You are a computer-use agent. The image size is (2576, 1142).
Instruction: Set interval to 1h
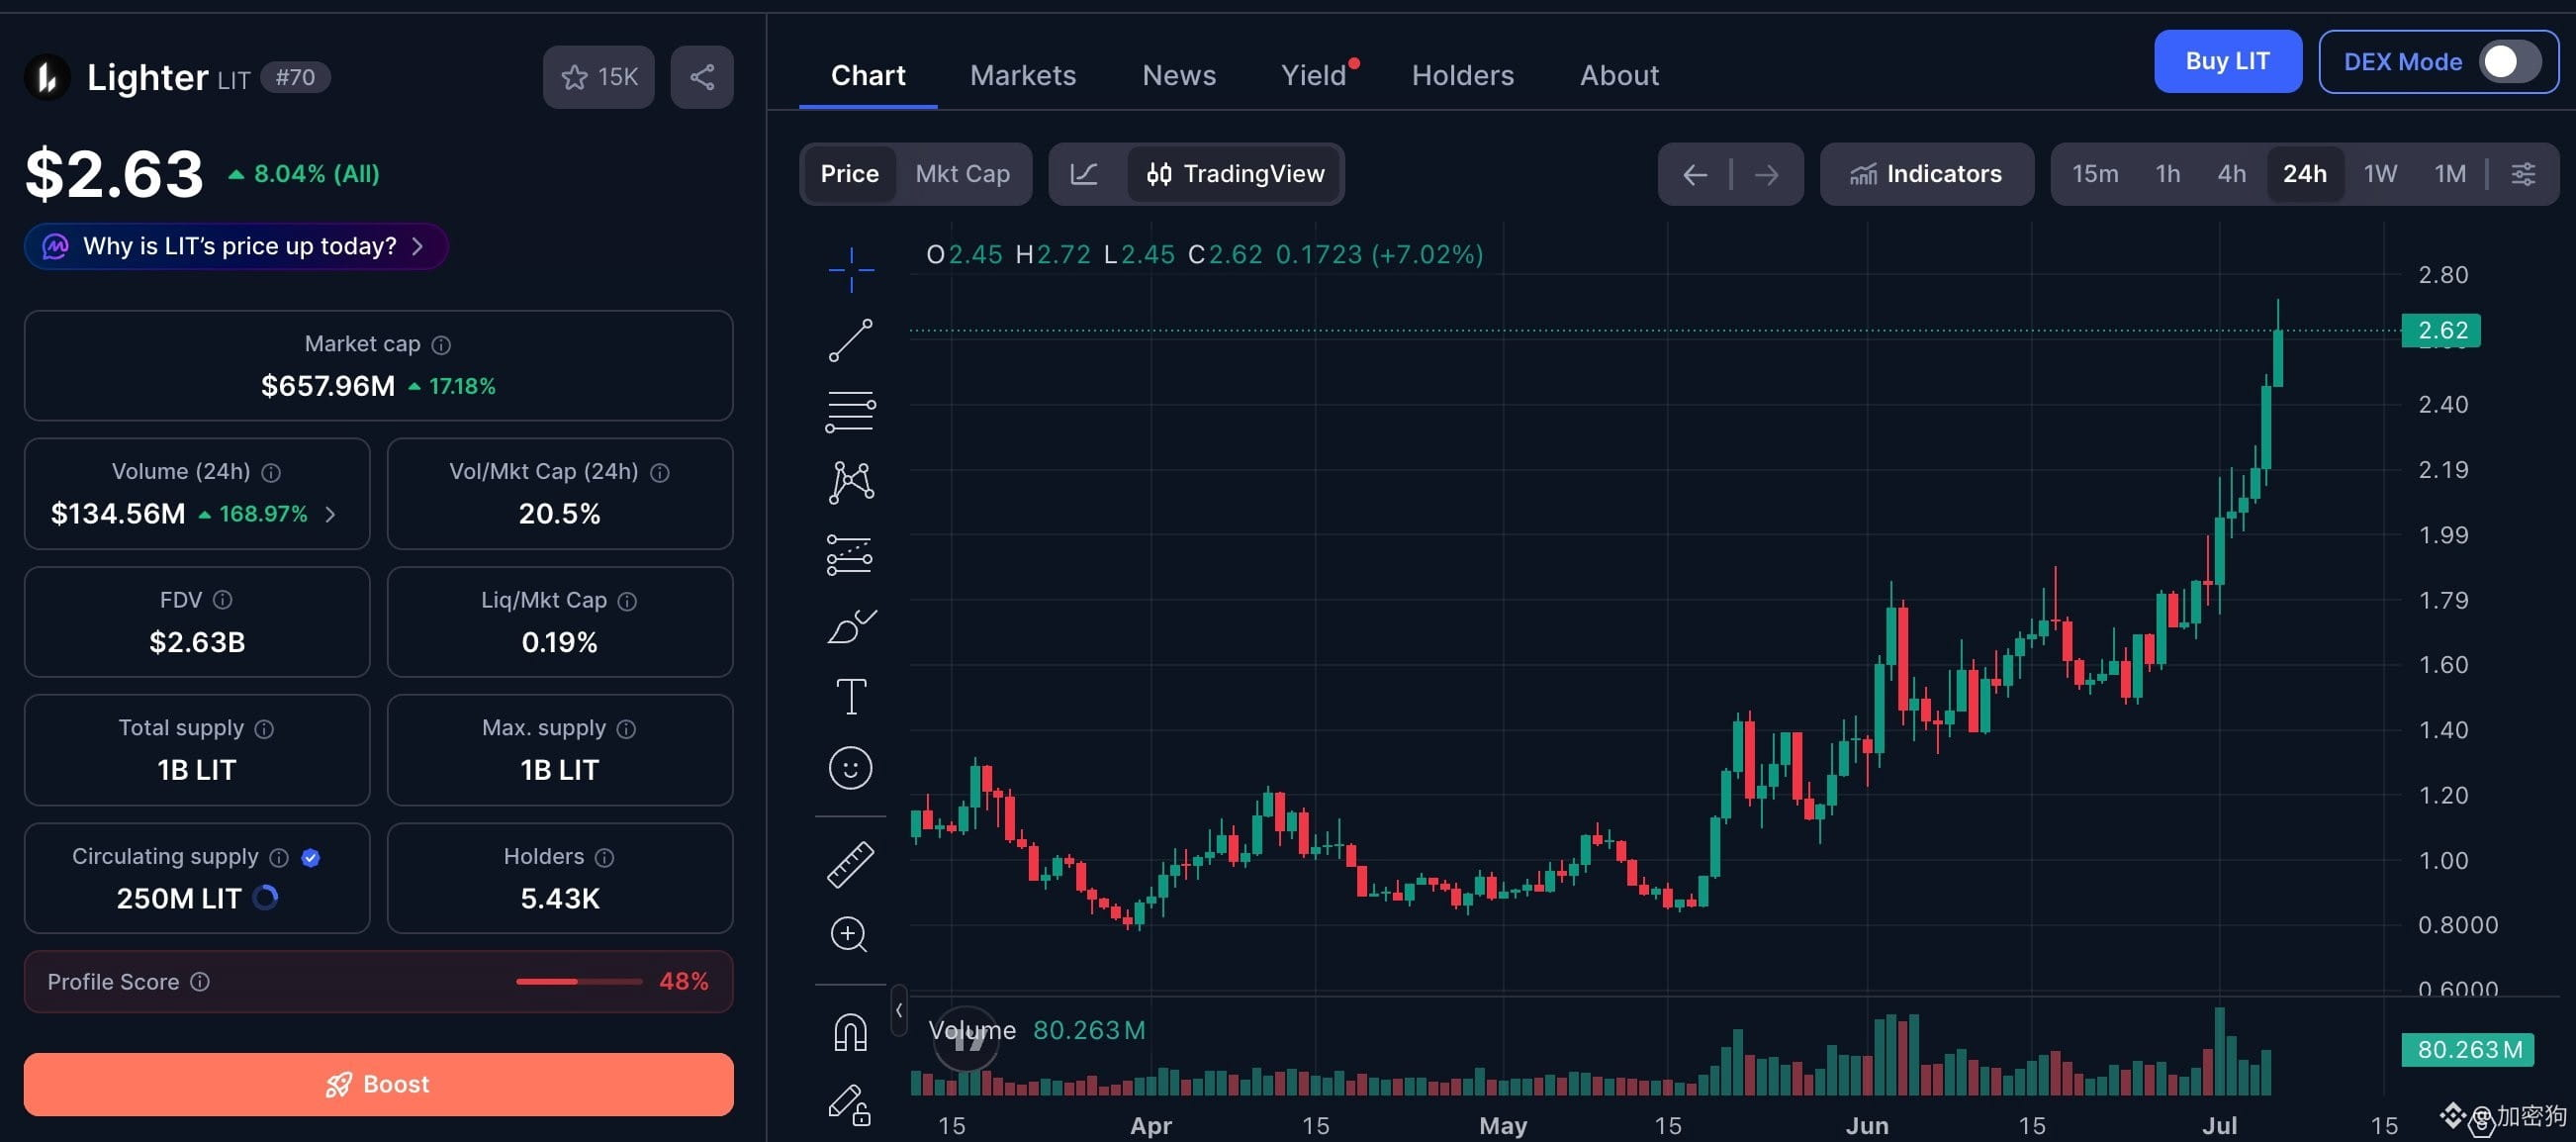[2168, 174]
